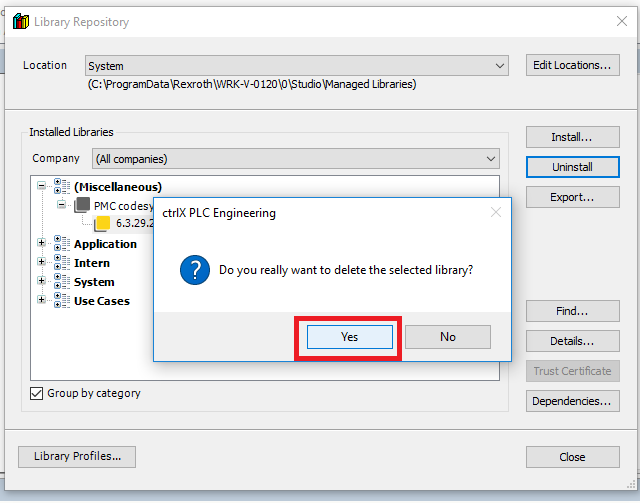
Task: Select the yellow 6.3.29 version icon
Action: click(102, 223)
